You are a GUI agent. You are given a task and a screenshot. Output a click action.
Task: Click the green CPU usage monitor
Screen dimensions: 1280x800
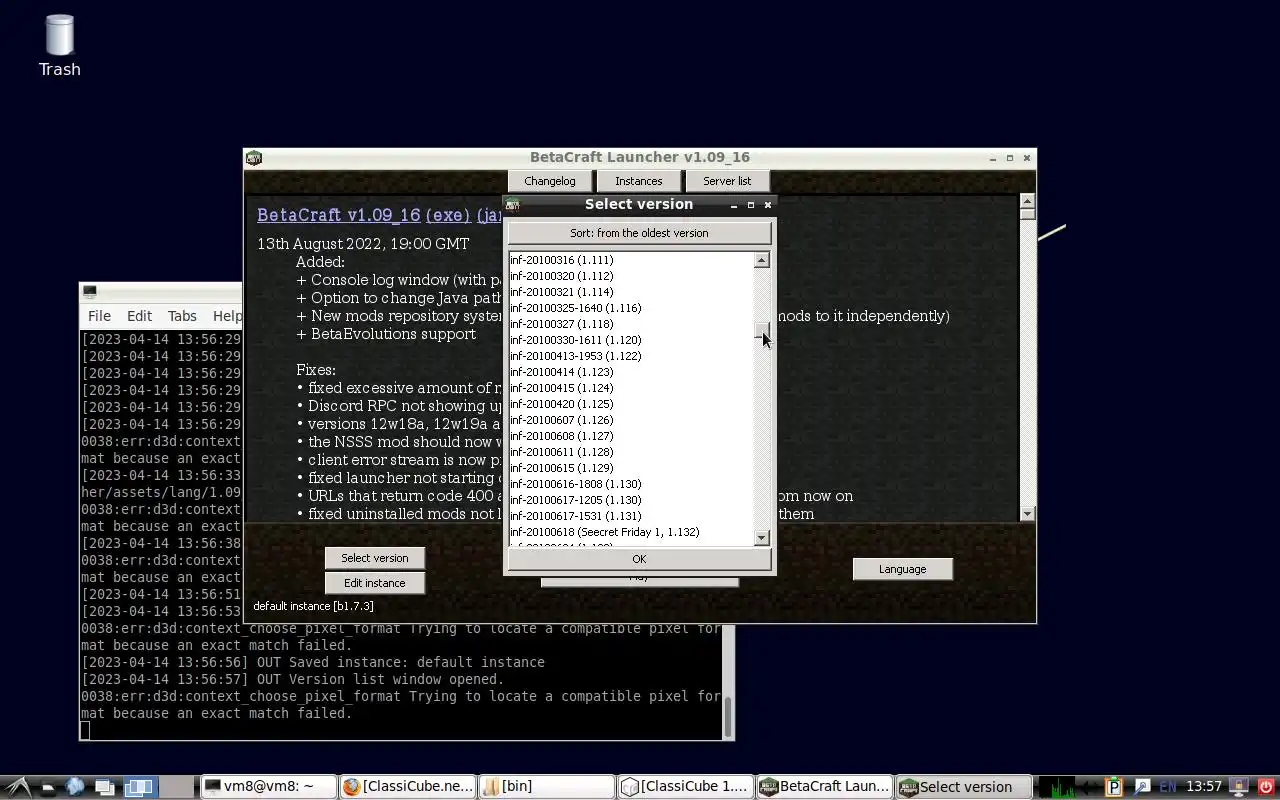[1056, 787]
